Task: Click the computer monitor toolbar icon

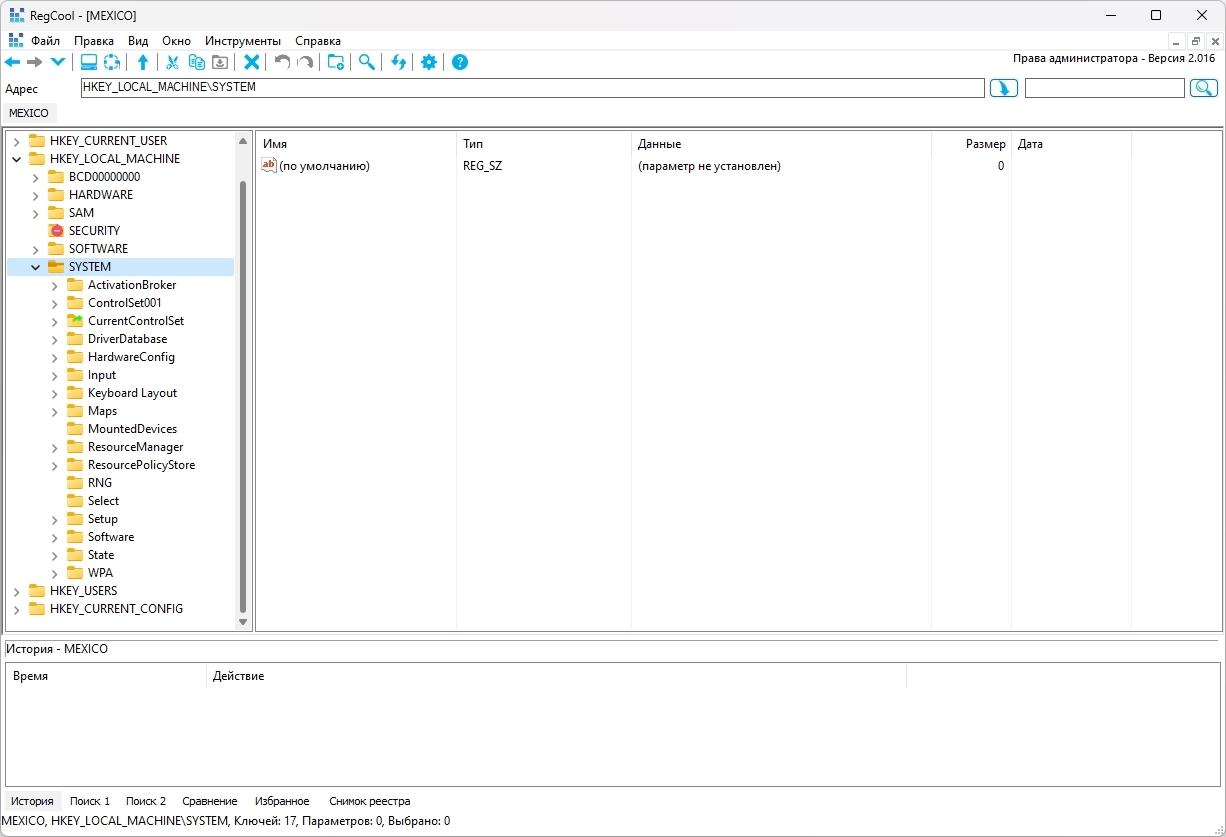Action: [89, 62]
